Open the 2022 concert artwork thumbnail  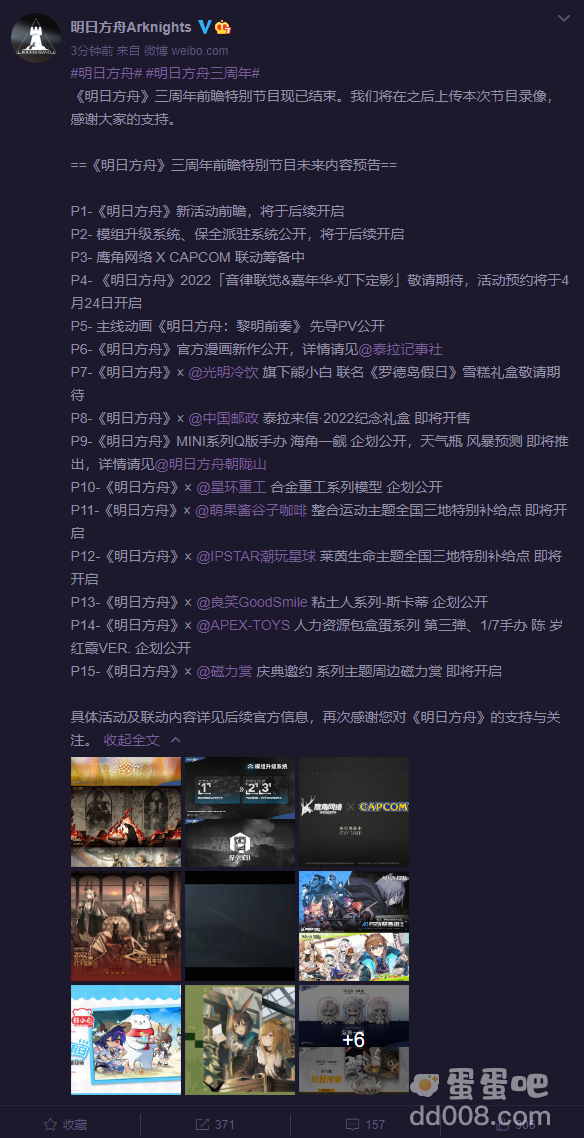[x=126, y=926]
